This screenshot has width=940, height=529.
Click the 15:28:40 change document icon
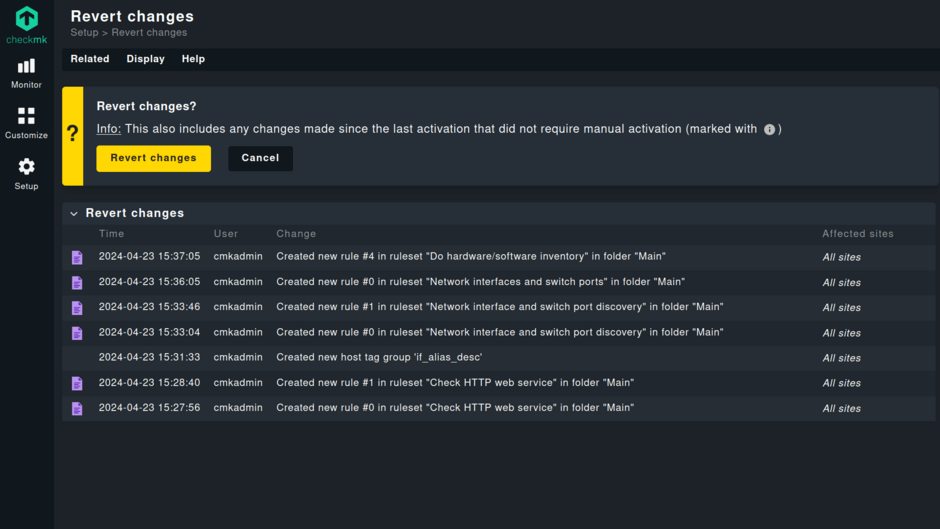77,383
